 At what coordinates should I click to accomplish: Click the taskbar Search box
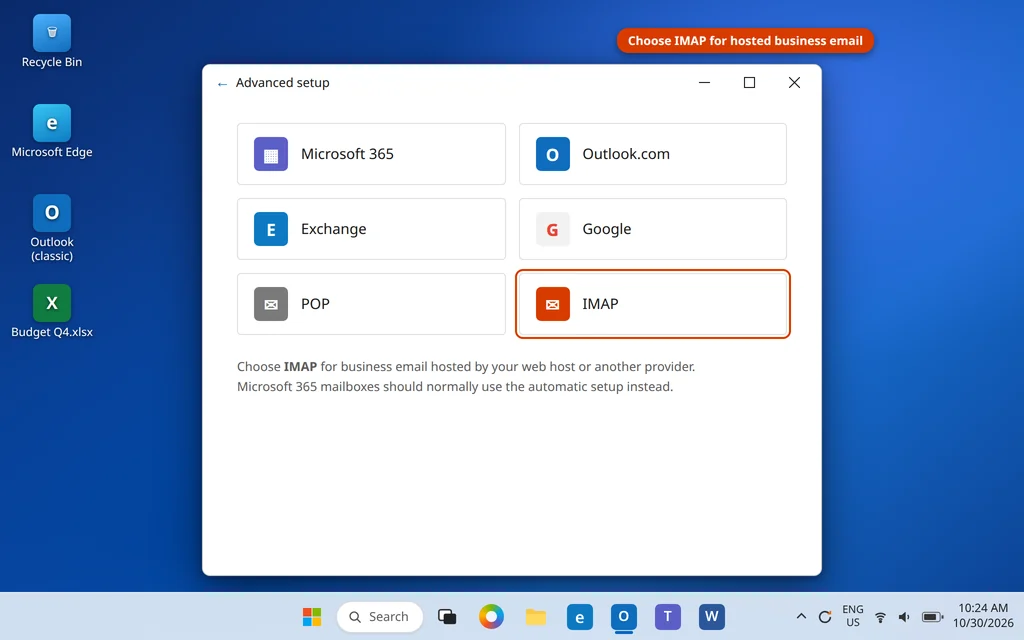point(380,616)
